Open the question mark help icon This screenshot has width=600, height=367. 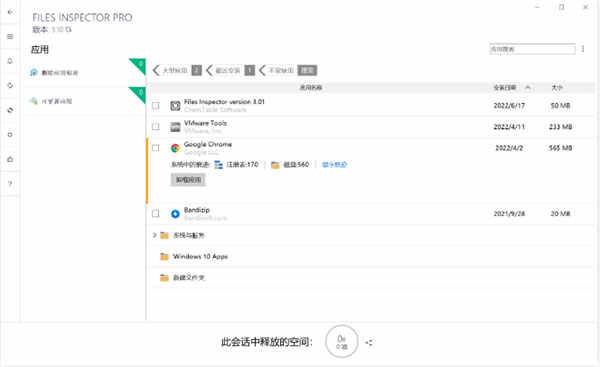coord(10,184)
